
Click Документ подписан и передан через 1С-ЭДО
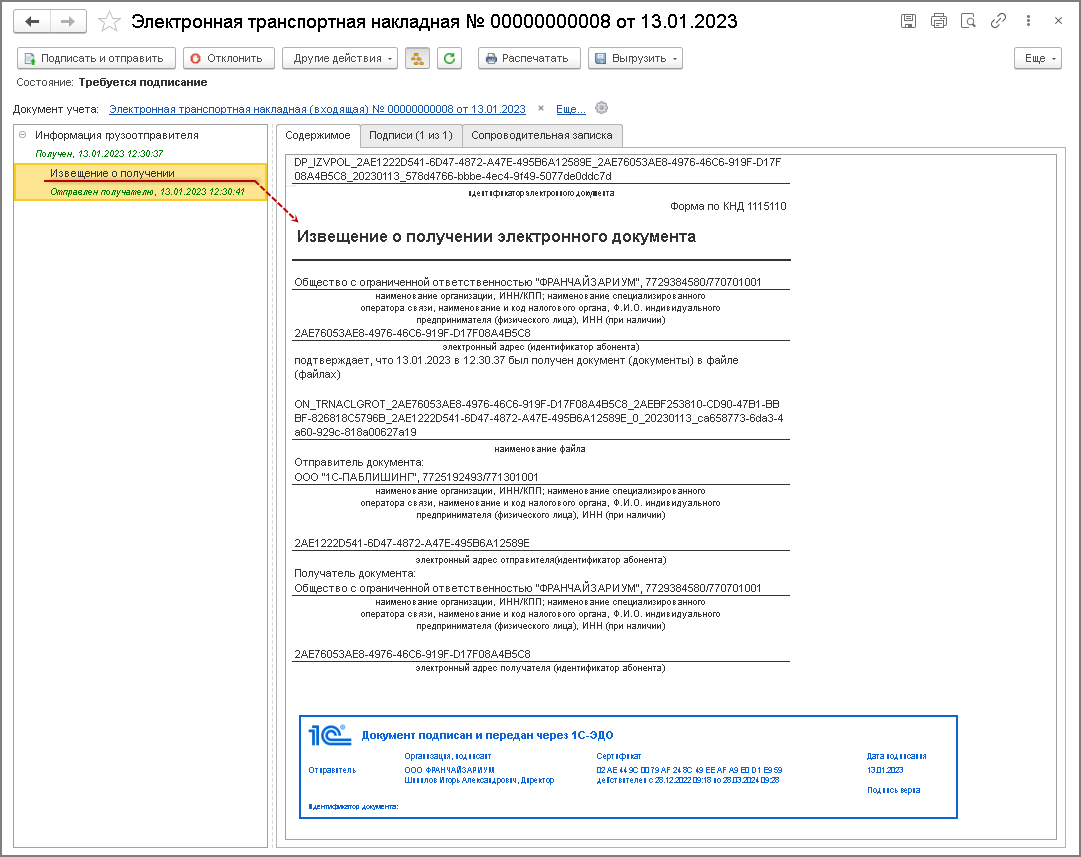tap(487, 736)
